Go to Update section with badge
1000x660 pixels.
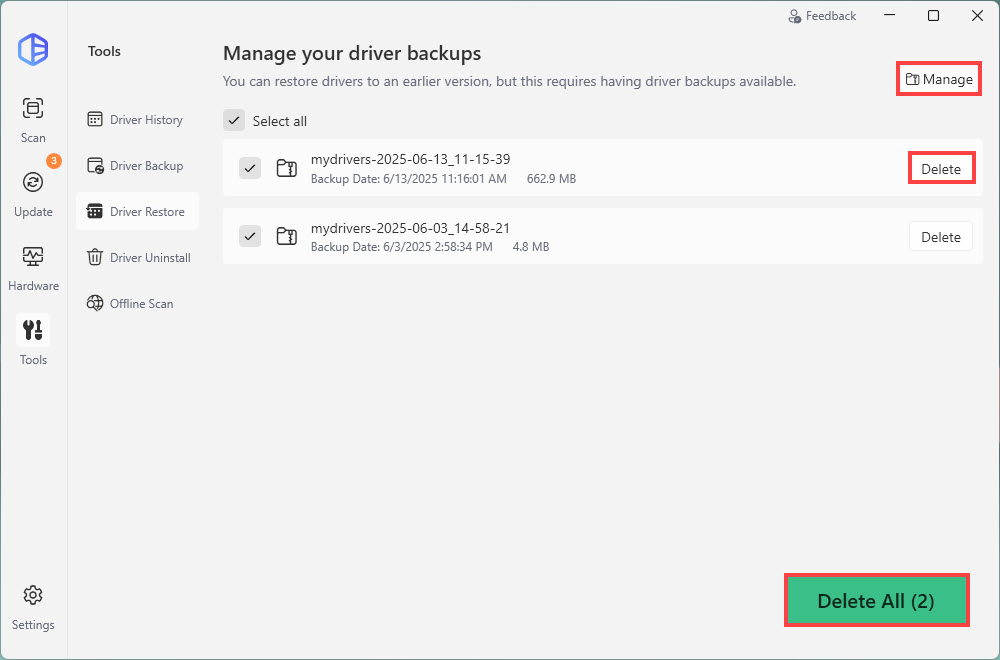[x=33, y=182]
